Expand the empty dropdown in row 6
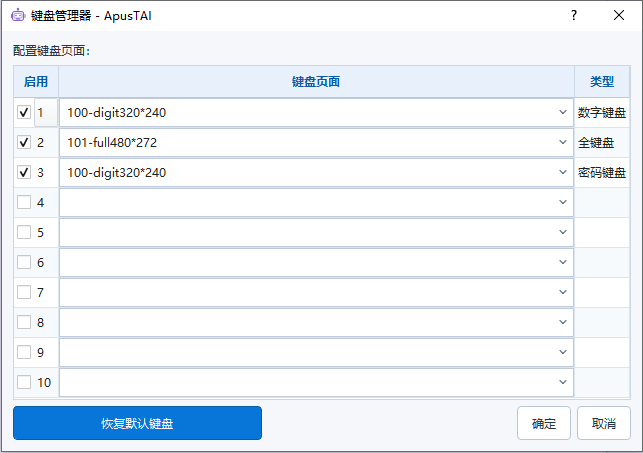The height and width of the screenshot is (453, 643). 316,262
